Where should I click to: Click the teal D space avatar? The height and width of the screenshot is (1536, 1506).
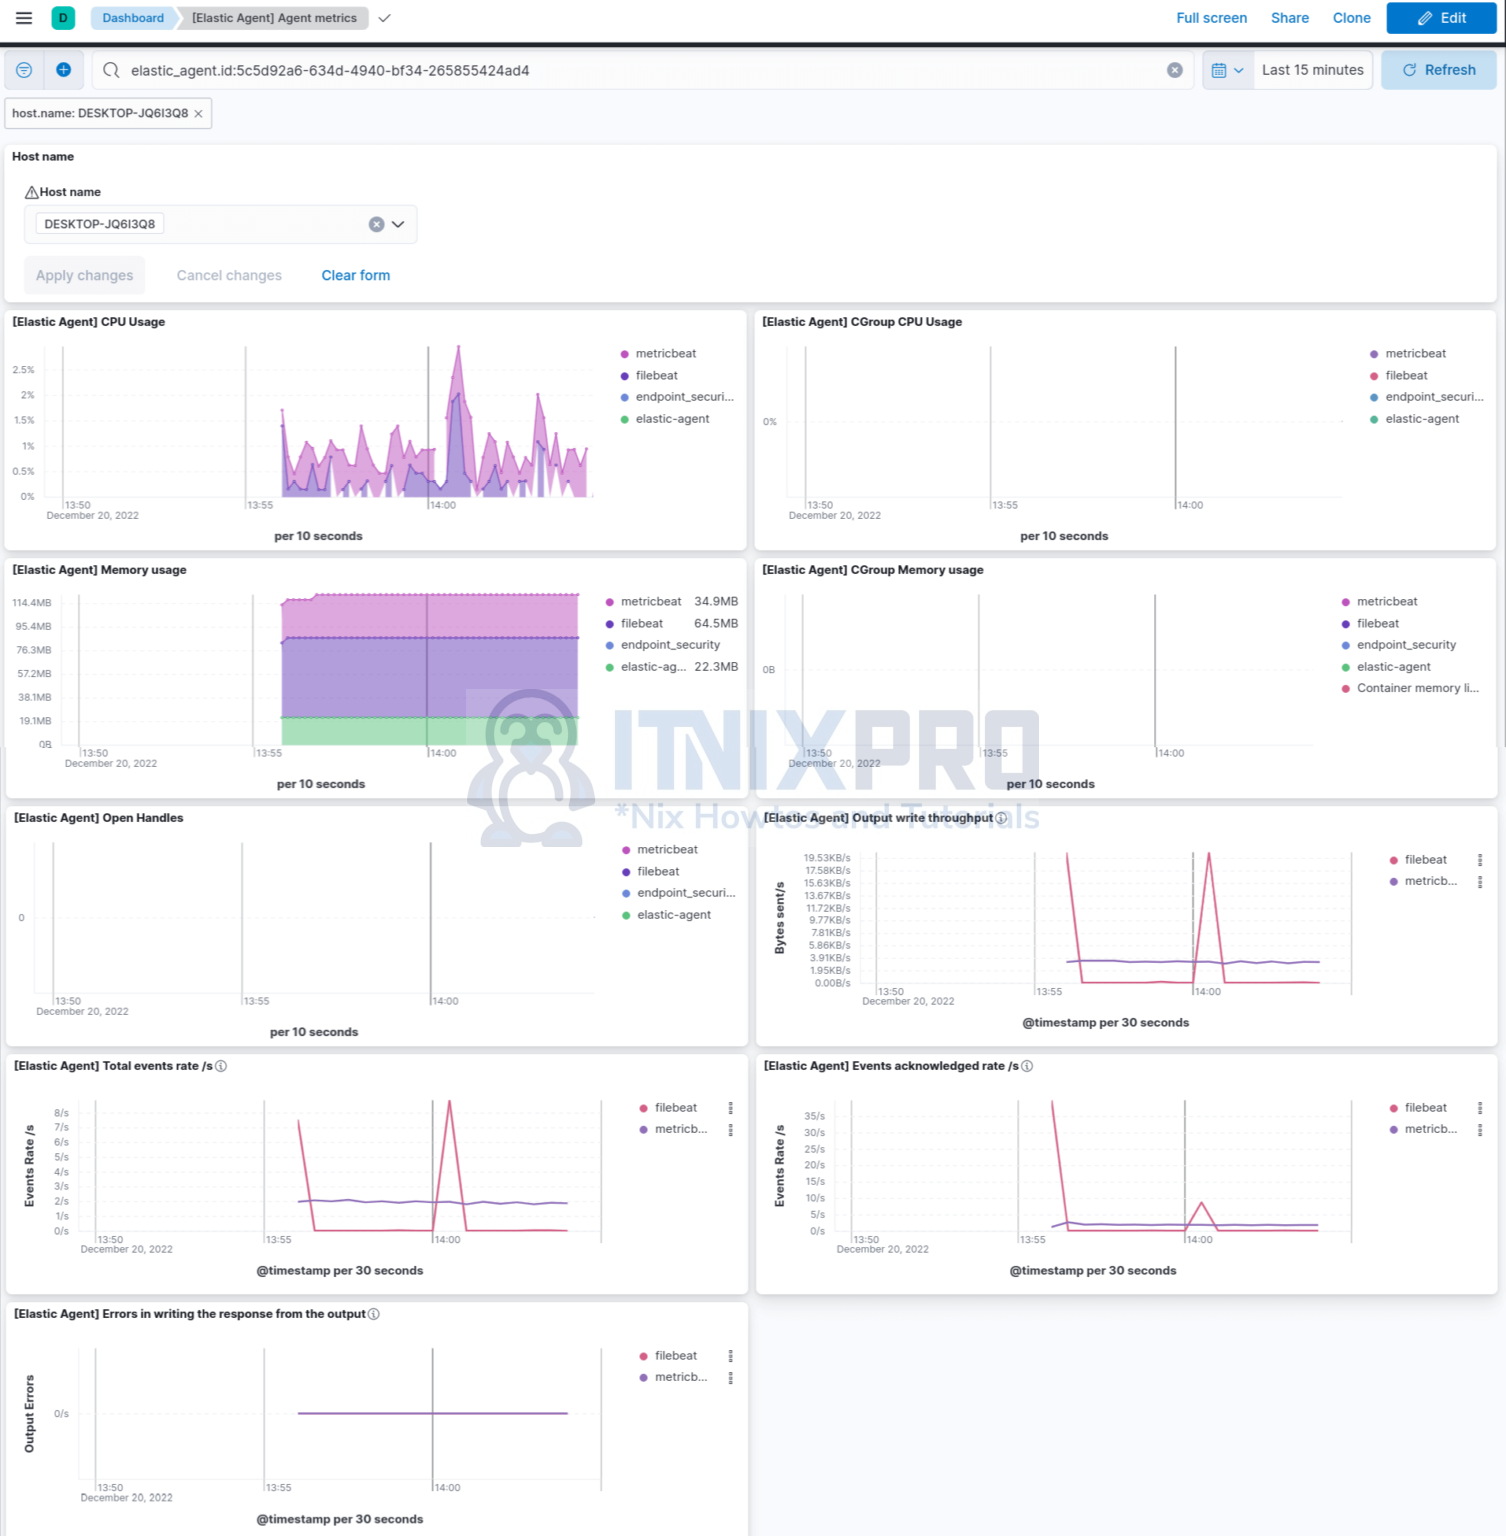coord(62,18)
